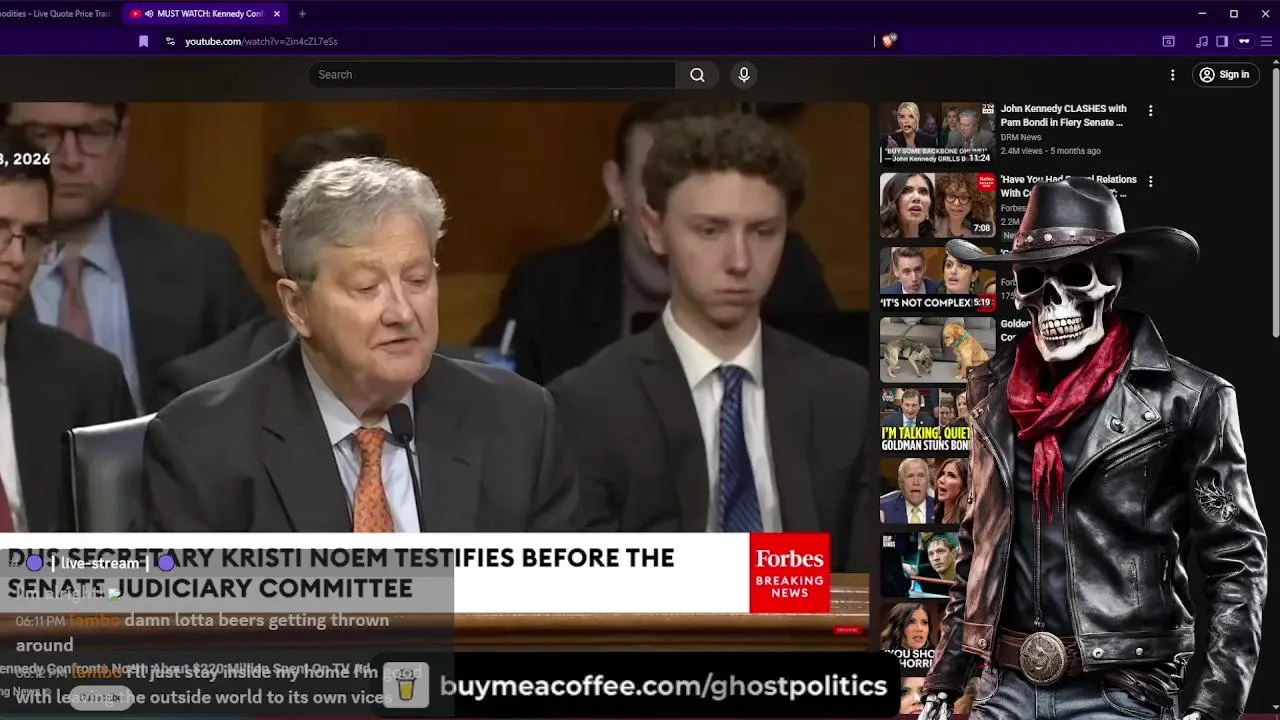
Task: Open YouTube settings three-dot menu beside Sign in
Action: (x=1173, y=74)
